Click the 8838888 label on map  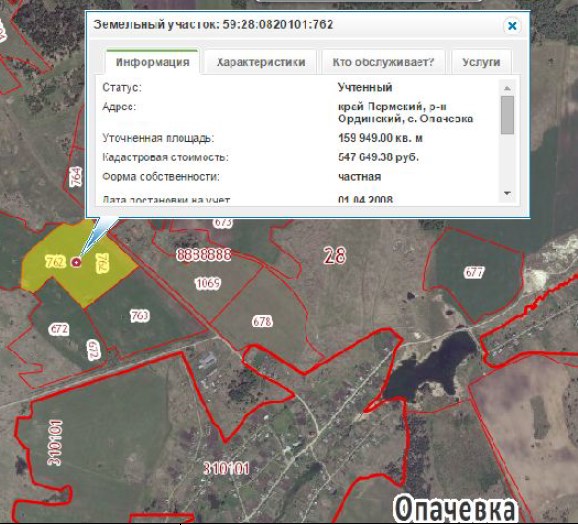(204, 255)
